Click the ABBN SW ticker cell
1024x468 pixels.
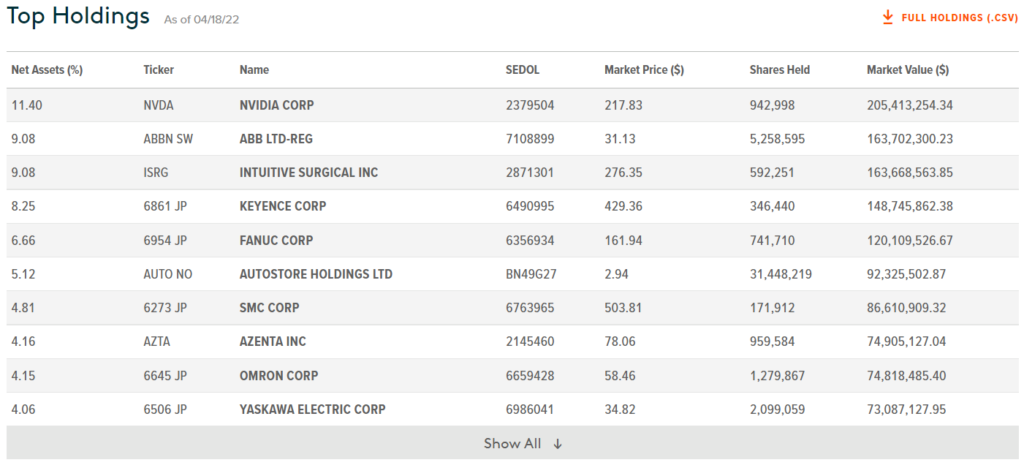tap(168, 139)
